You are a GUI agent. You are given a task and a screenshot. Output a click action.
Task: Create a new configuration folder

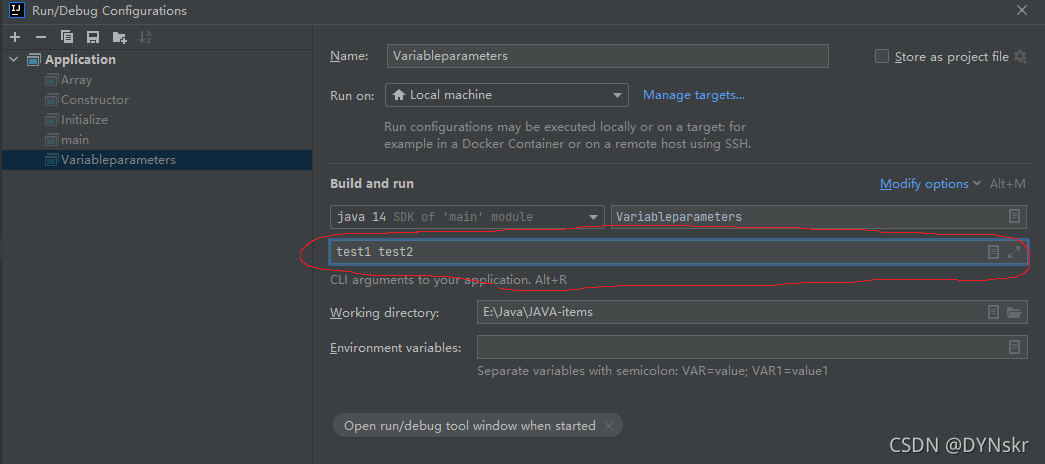tap(119, 37)
